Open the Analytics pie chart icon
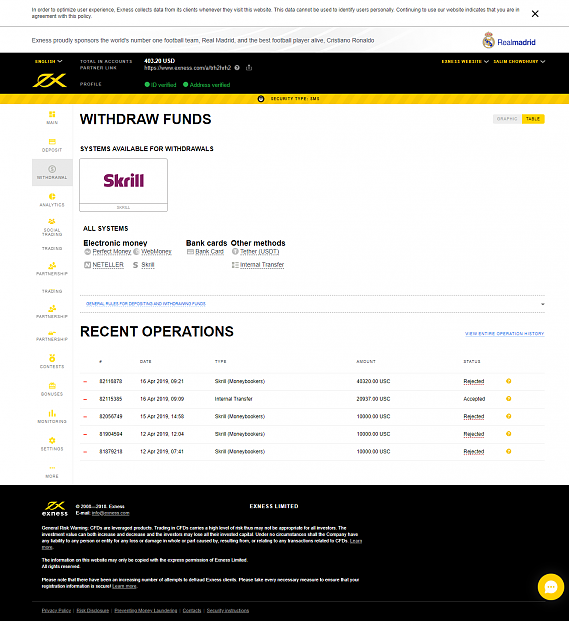Viewport: 569px width, 625px height. (52, 196)
